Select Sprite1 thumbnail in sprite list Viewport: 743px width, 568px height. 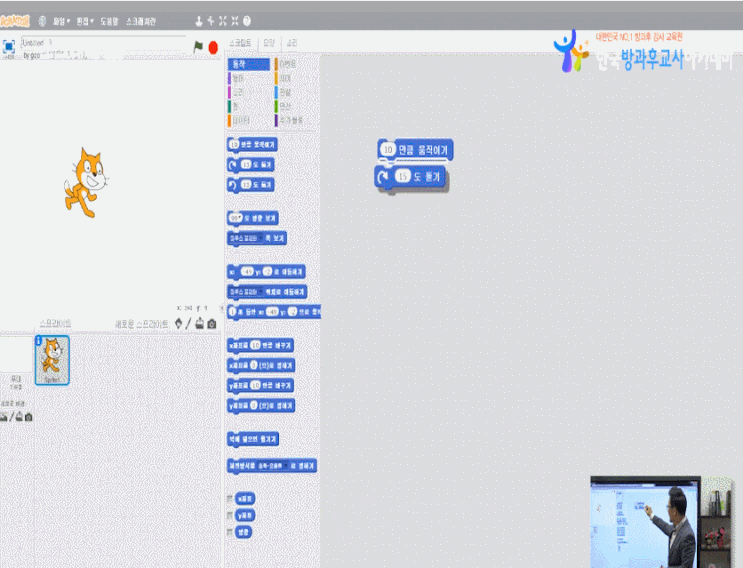[52, 361]
